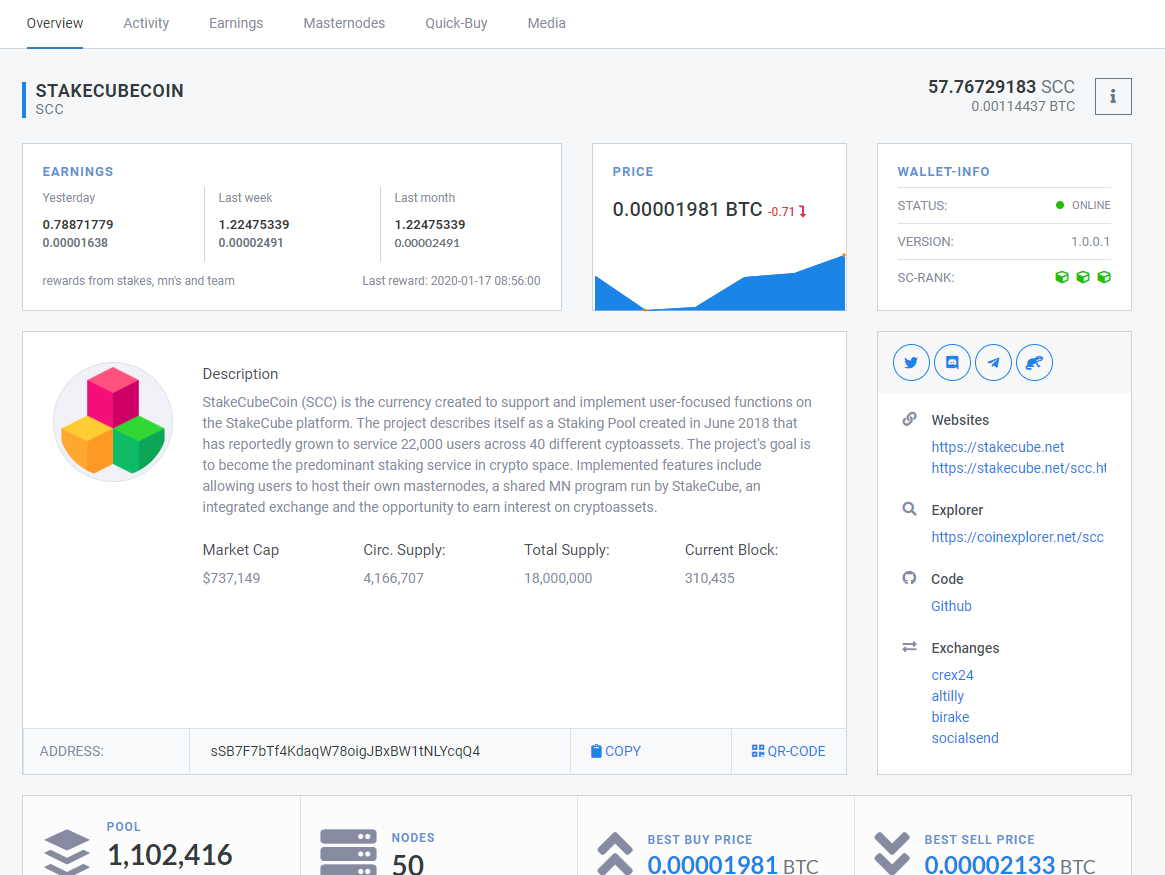The image size is (1165, 875).
Task: Click the Nodes server icon
Action: tap(348, 852)
